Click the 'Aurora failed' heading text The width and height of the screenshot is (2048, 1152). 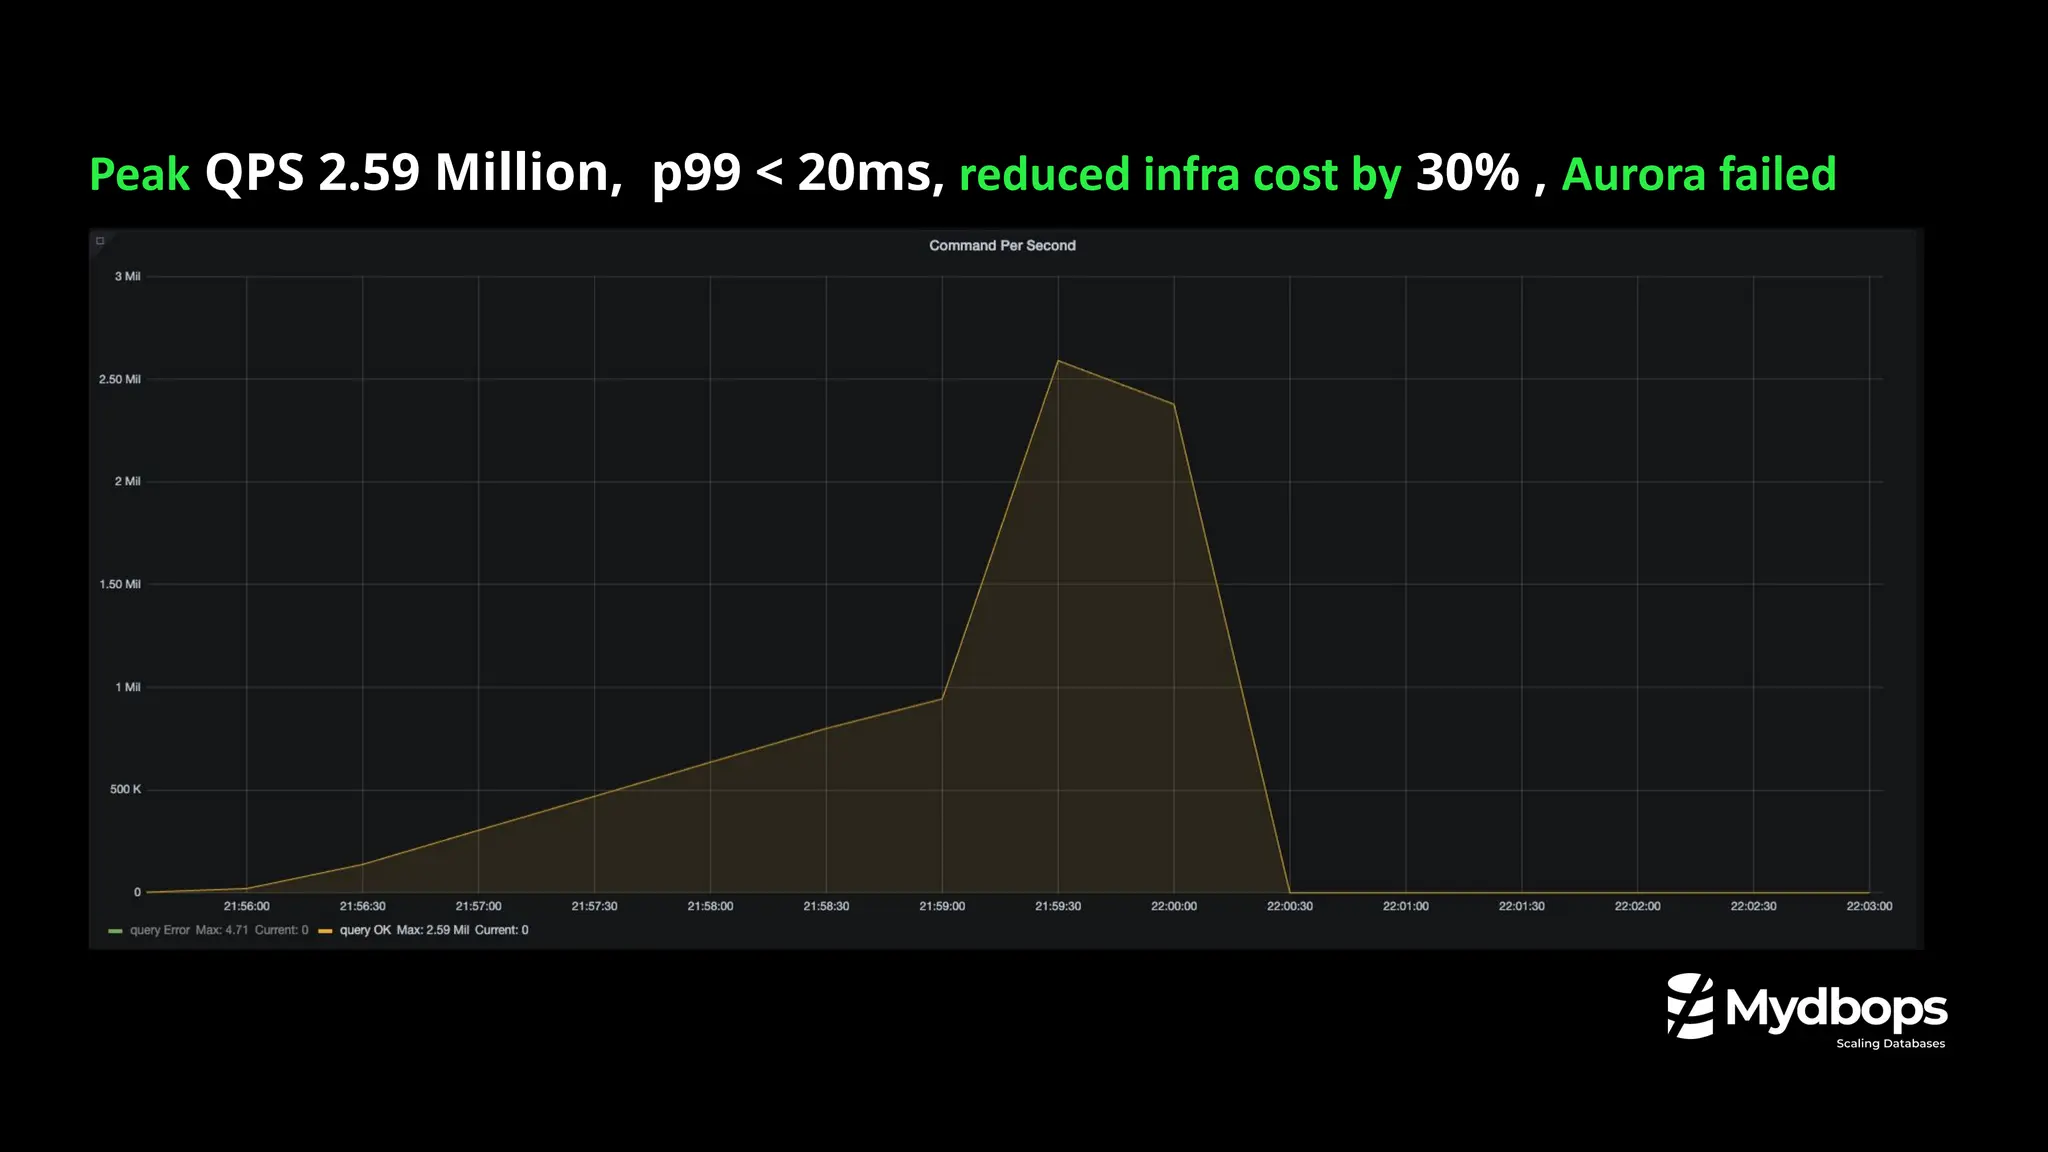[x=1699, y=174]
